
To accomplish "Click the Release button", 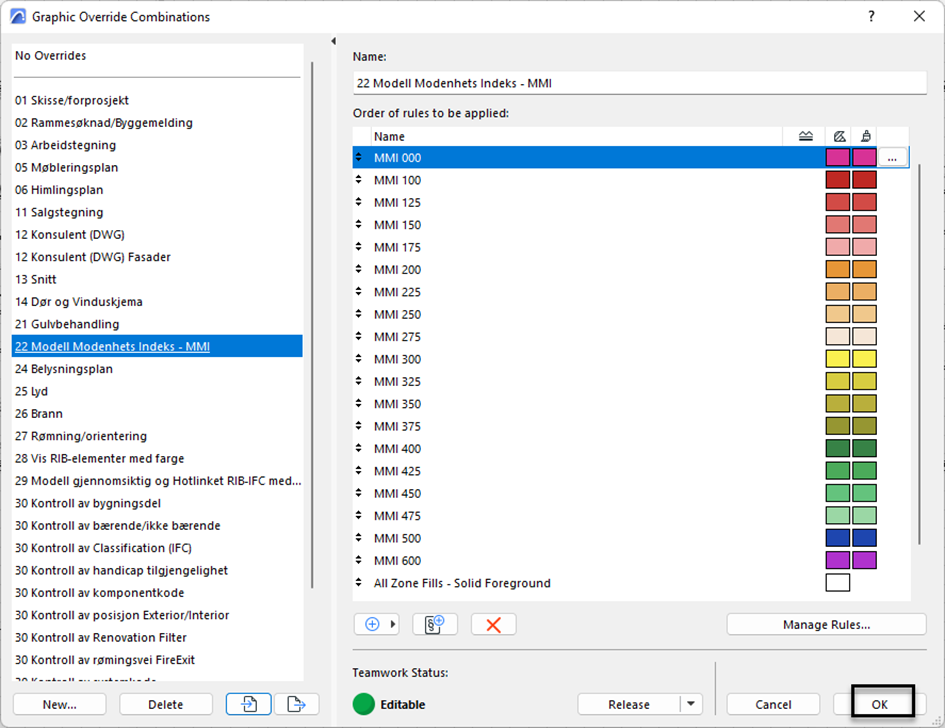I will [x=629, y=704].
